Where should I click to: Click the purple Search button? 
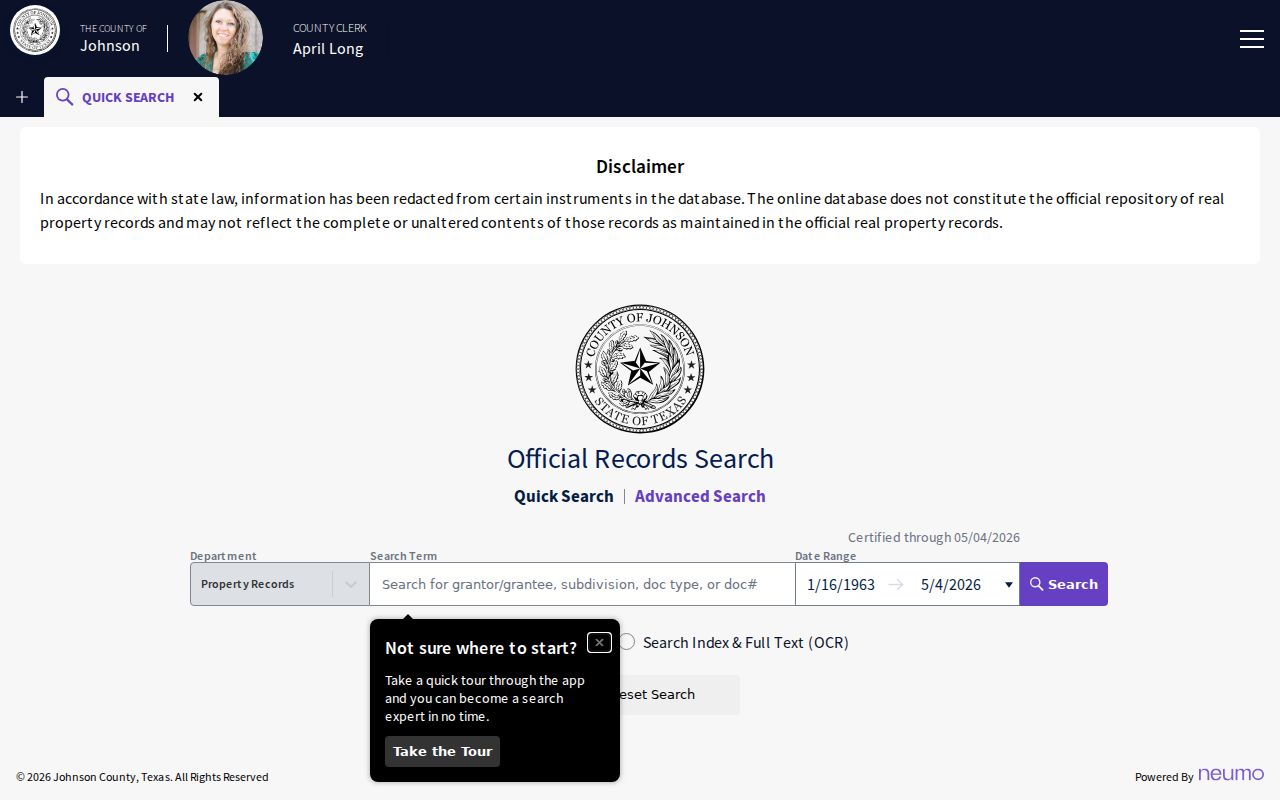point(1064,584)
